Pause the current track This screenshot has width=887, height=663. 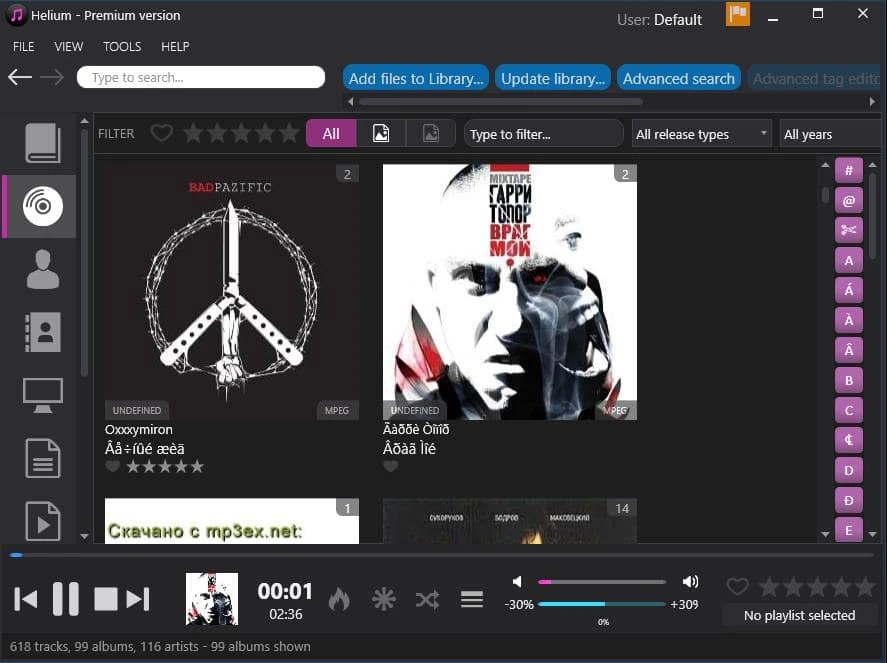tap(66, 599)
